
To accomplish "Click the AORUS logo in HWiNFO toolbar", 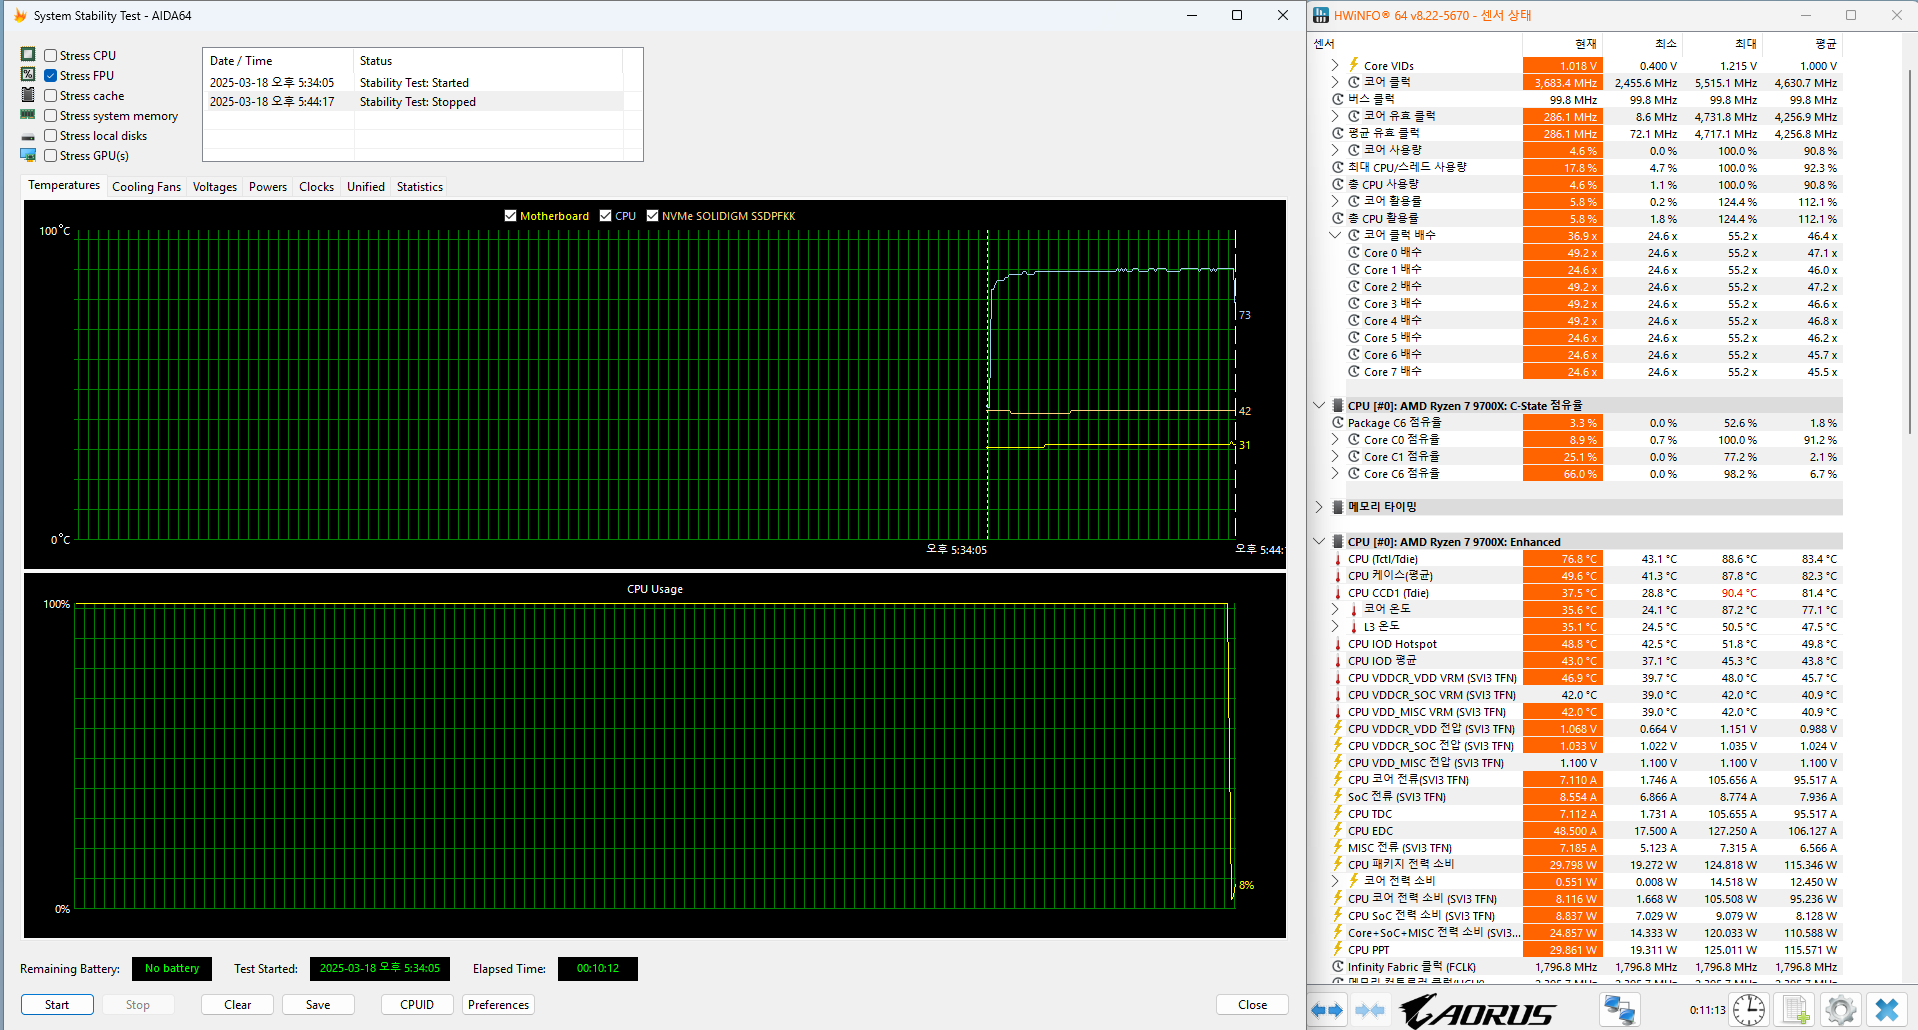I will pyautogui.click(x=1477, y=1011).
